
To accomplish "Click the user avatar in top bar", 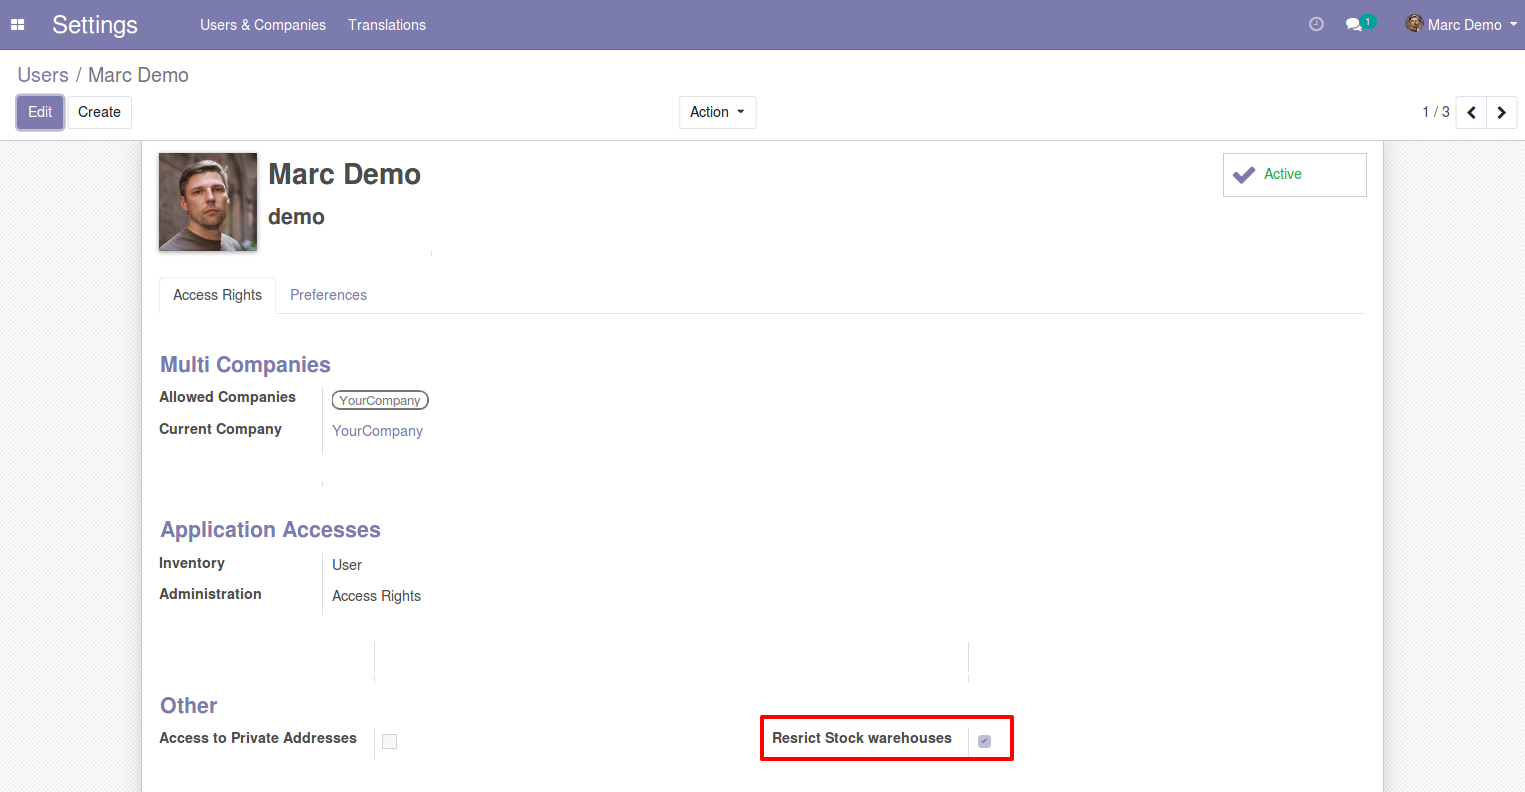I will click(1414, 24).
